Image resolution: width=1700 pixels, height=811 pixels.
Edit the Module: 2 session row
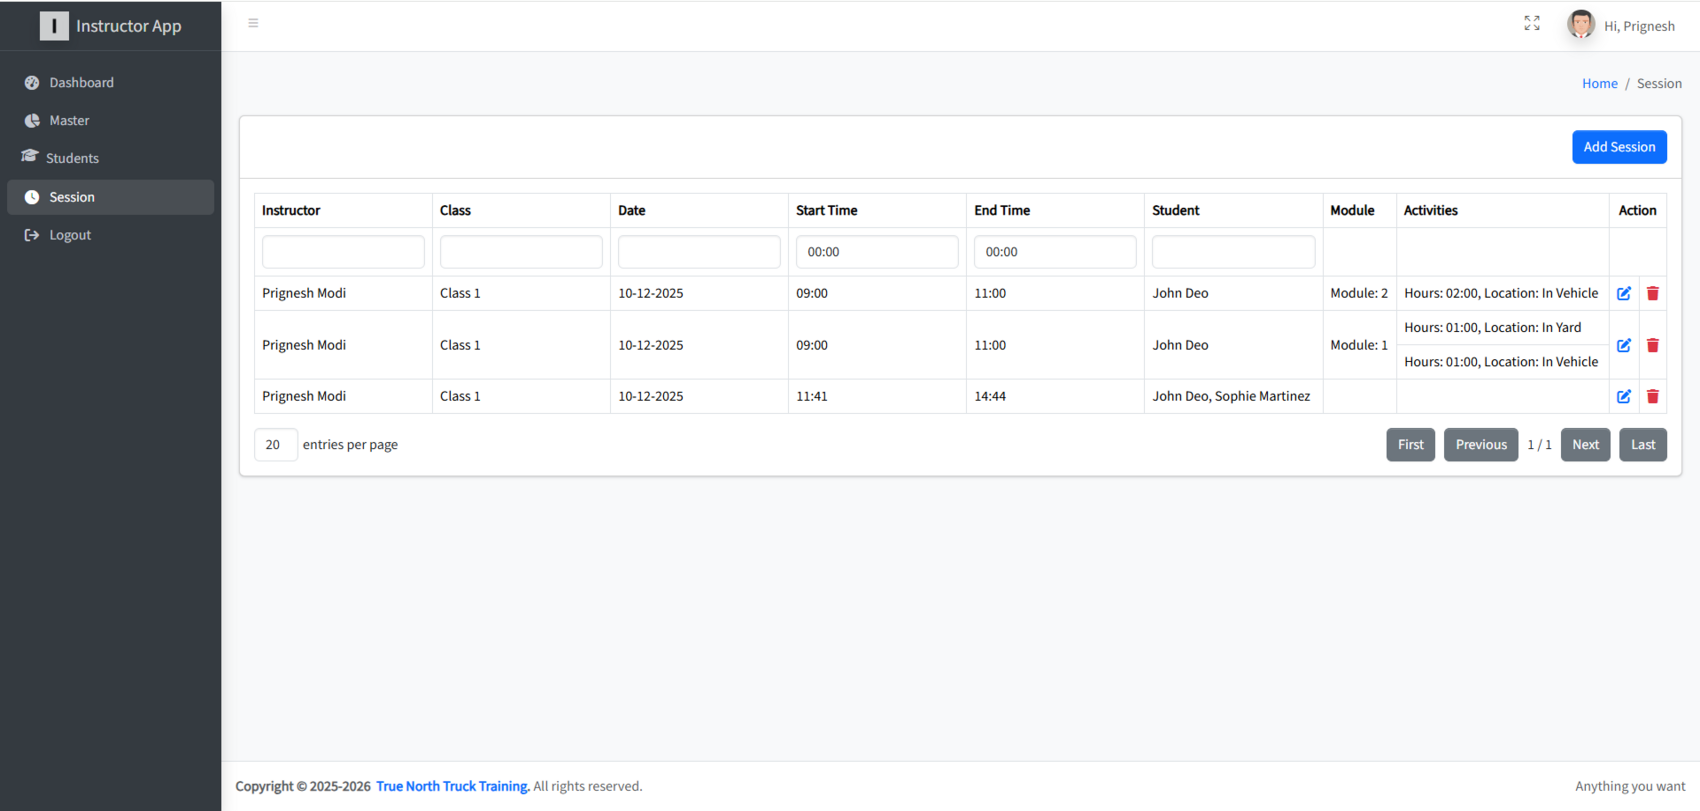tap(1623, 293)
